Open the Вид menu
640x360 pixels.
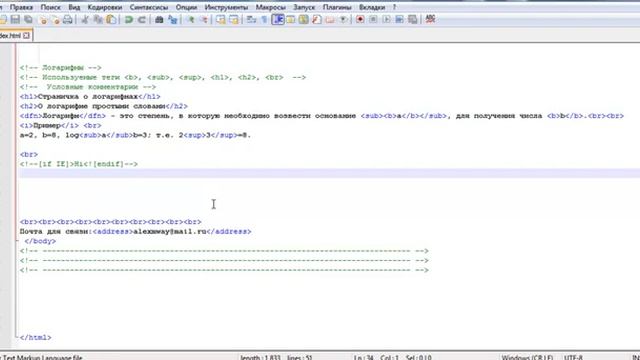click(x=74, y=7)
